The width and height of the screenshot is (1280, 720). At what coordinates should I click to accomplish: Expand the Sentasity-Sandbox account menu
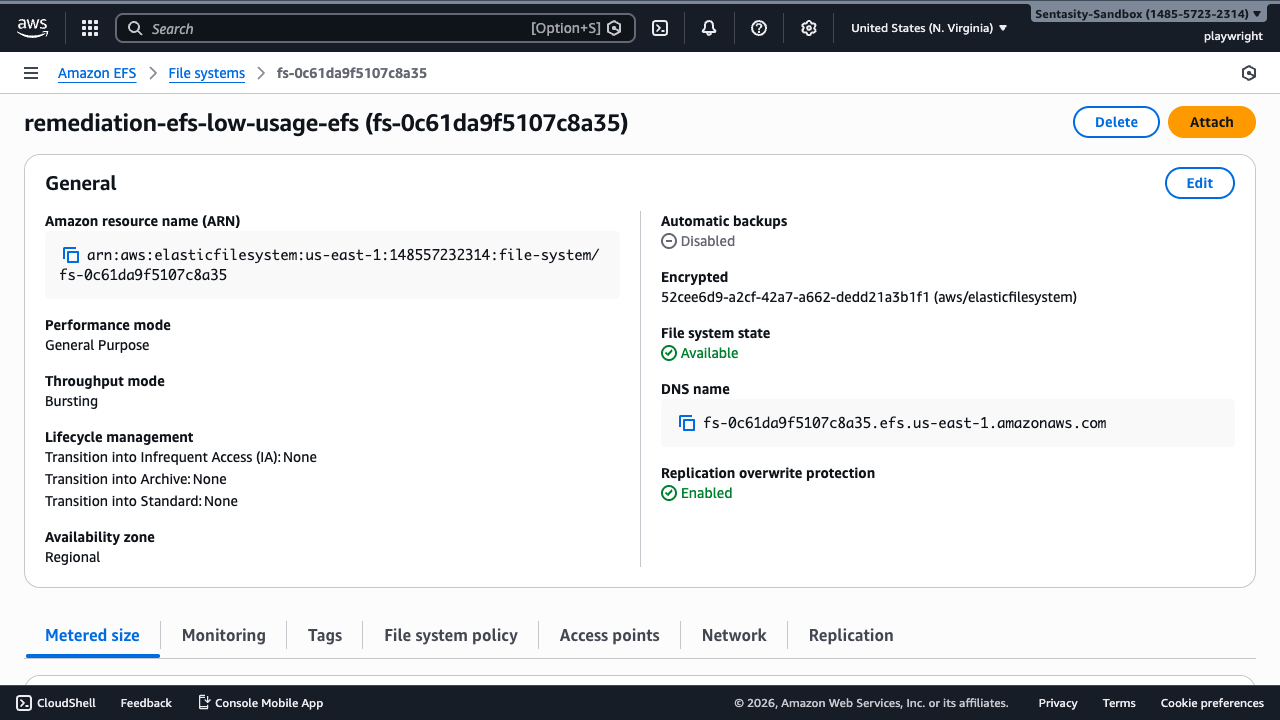tap(1147, 13)
